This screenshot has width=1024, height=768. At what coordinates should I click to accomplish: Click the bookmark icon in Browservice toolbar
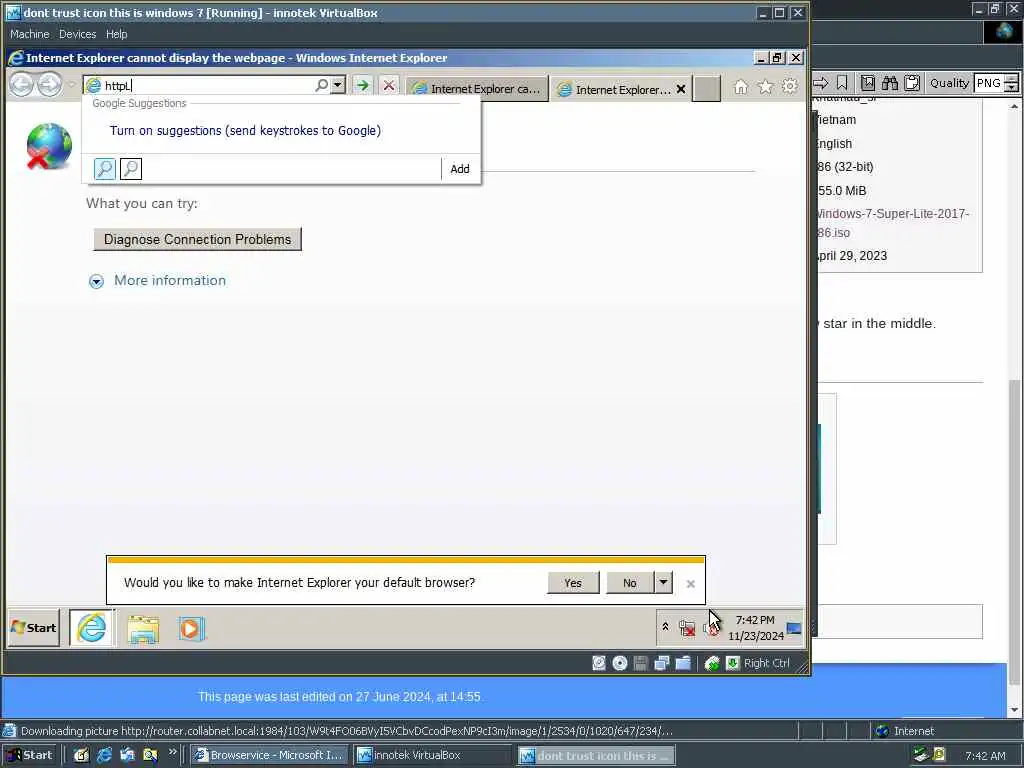[842, 83]
